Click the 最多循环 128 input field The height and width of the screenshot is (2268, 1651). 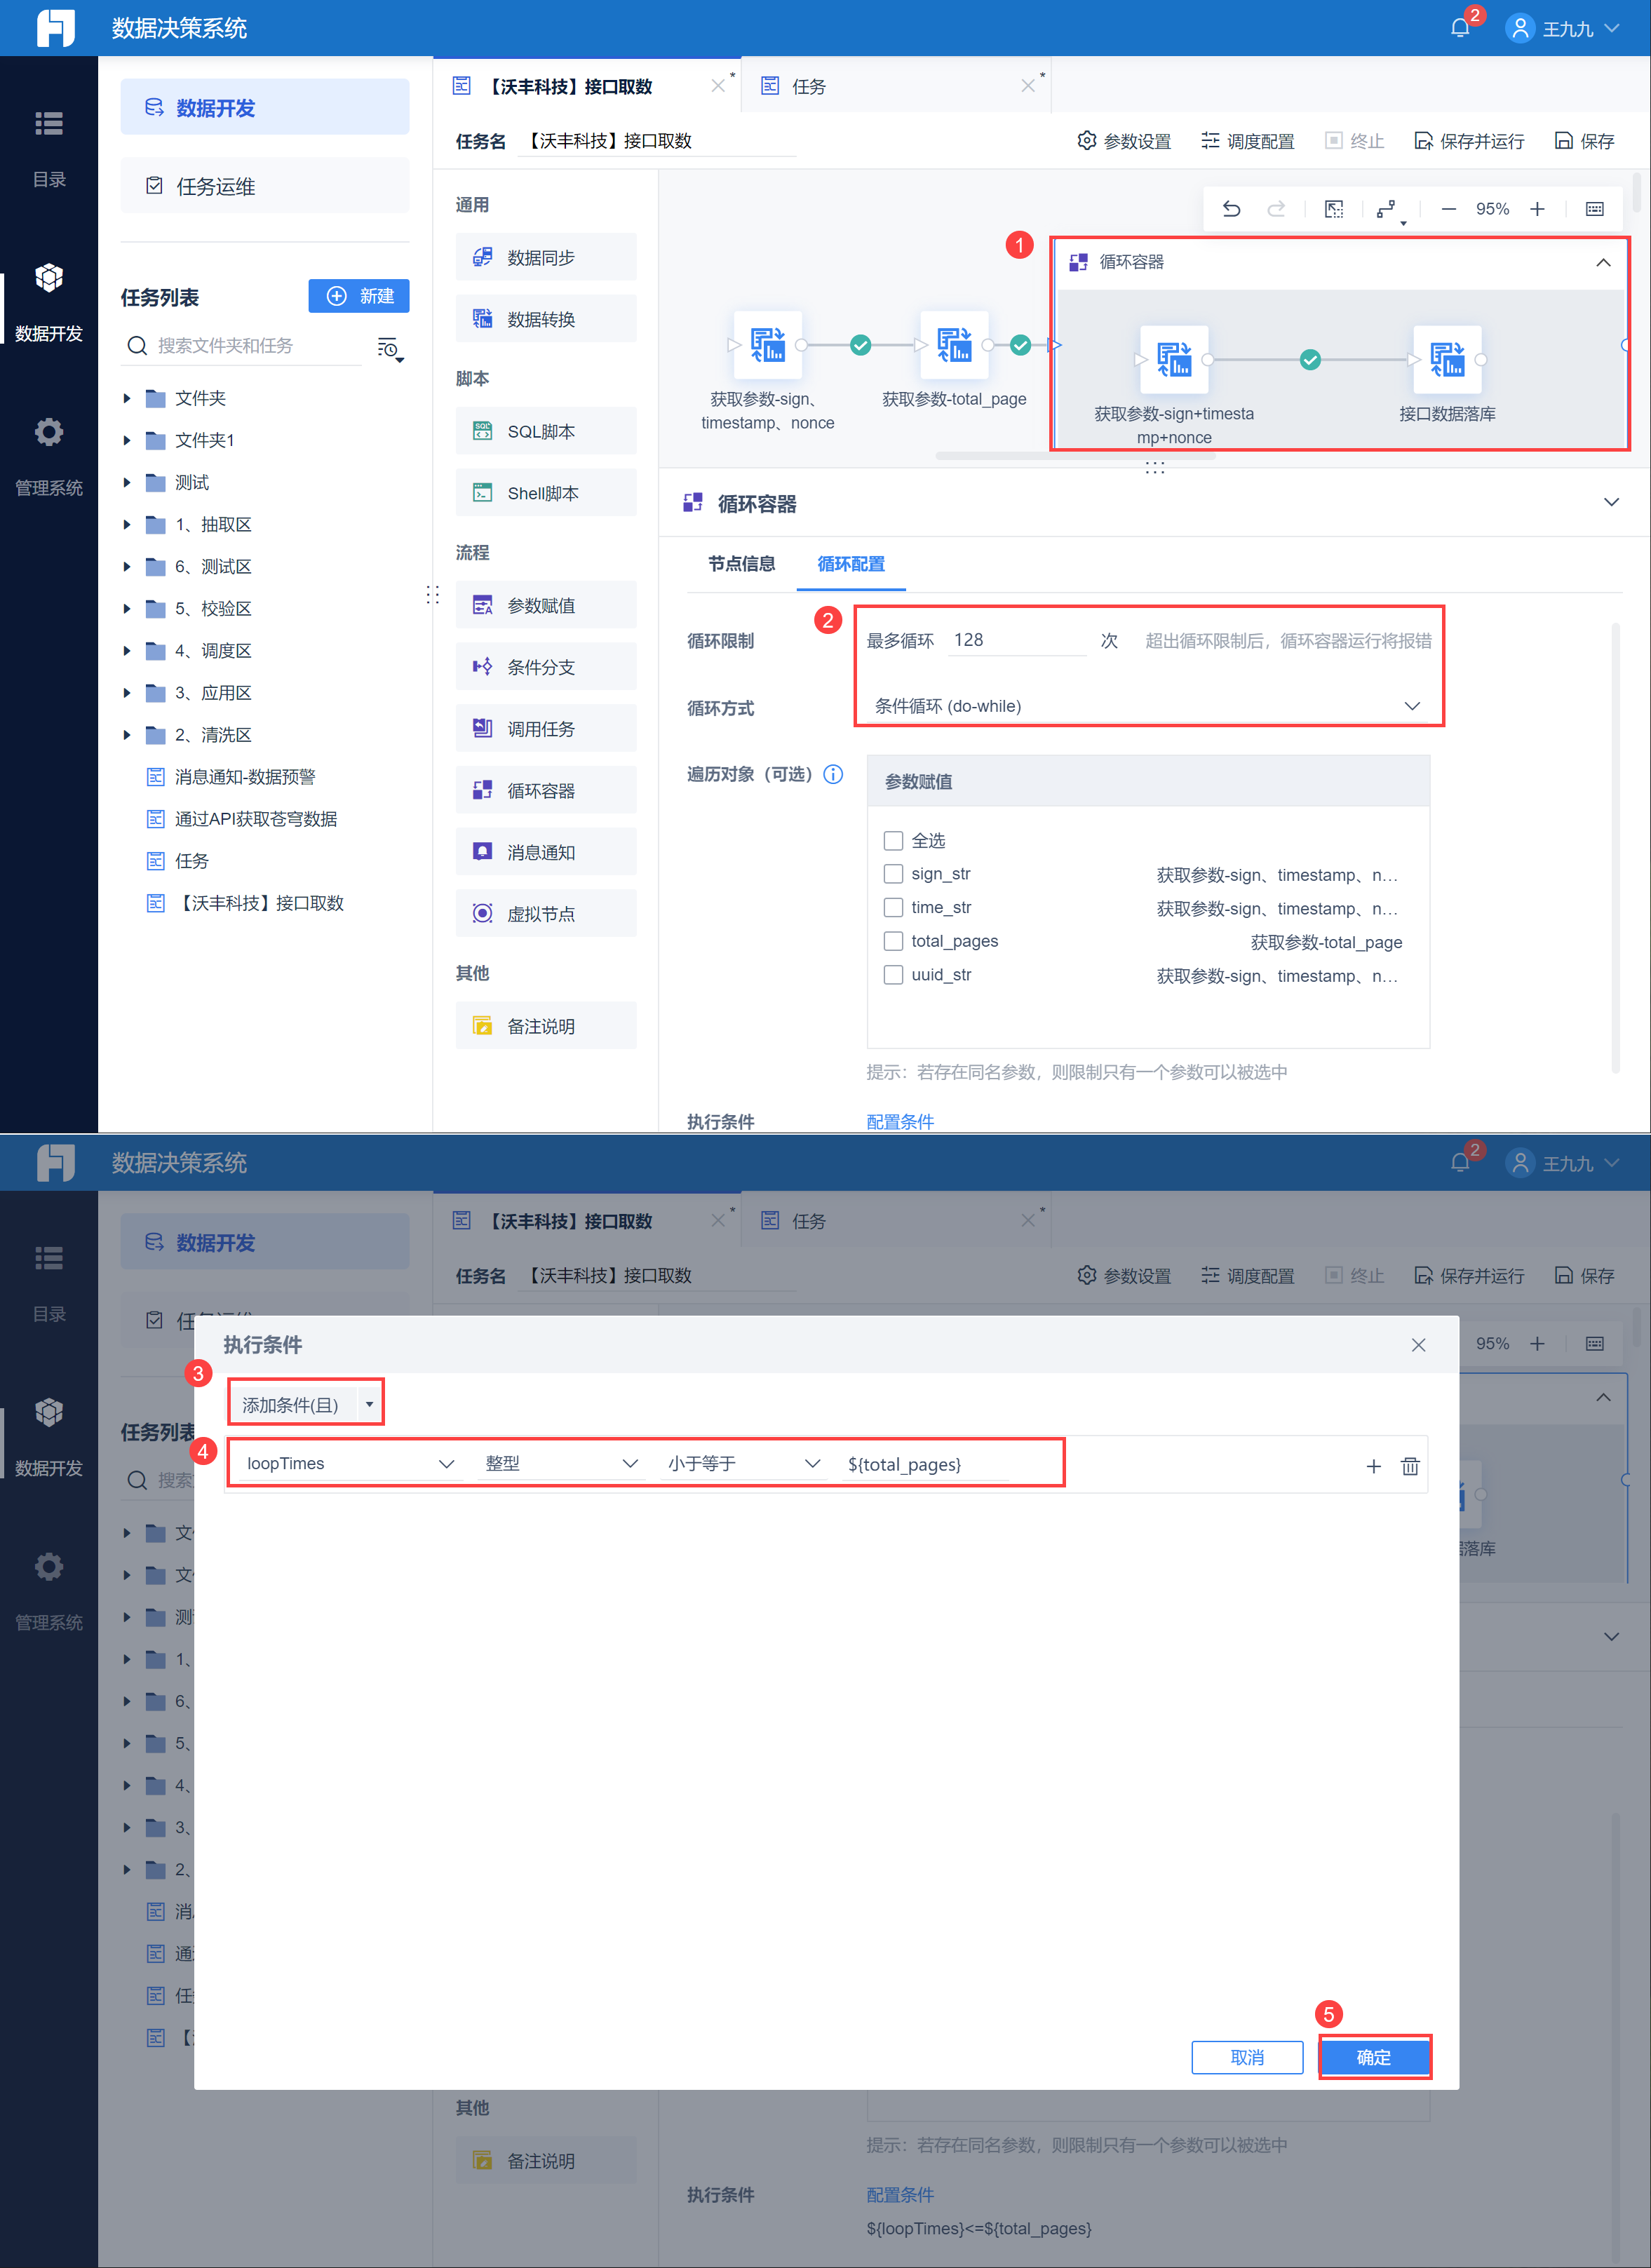click(1015, 640)
